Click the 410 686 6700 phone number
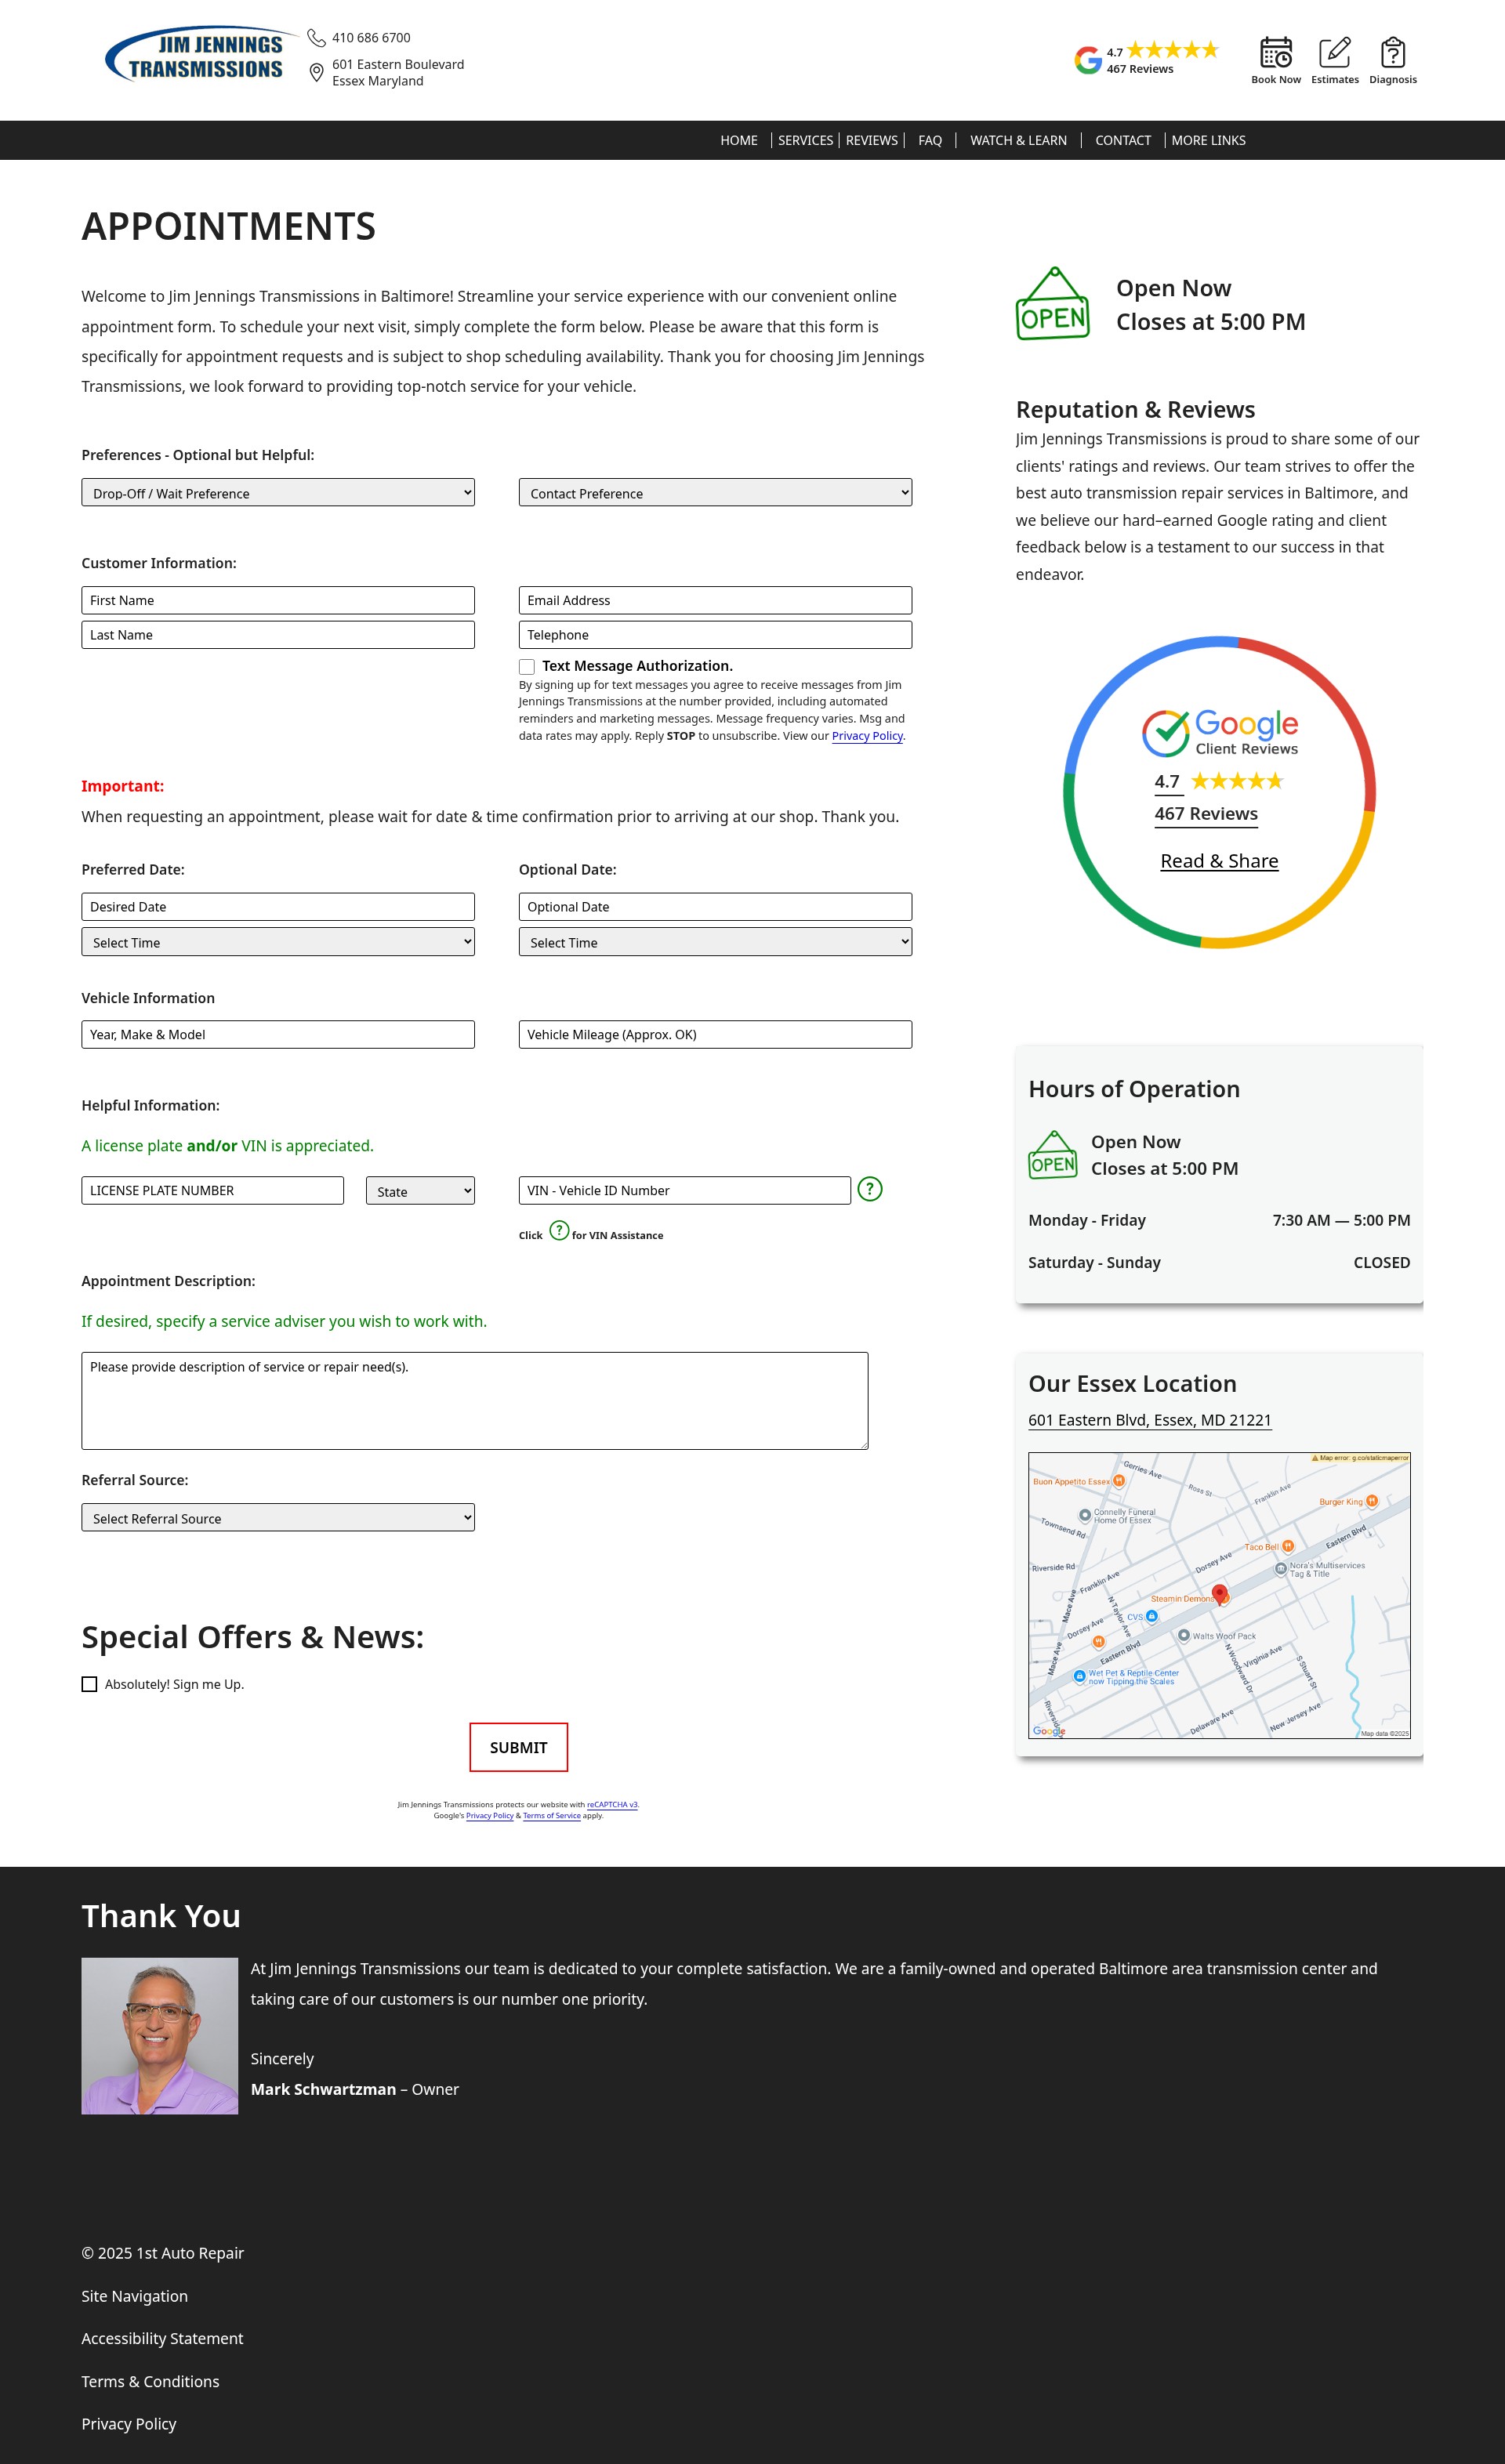This screenshot has width=1505, height=2464. tap(371, 38)
